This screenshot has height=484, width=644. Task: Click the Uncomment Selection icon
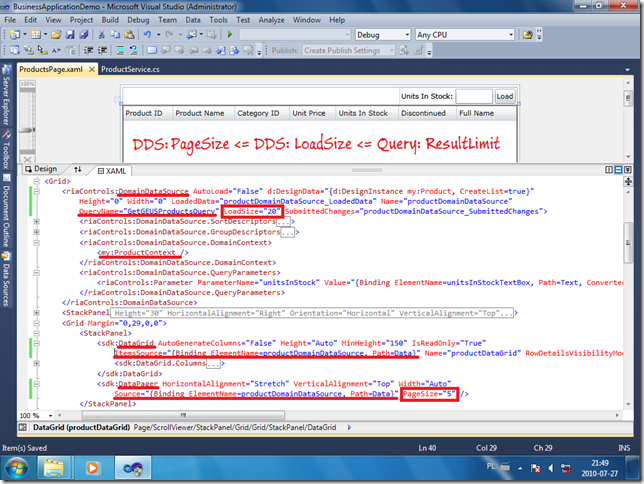[x=133, y=50]
